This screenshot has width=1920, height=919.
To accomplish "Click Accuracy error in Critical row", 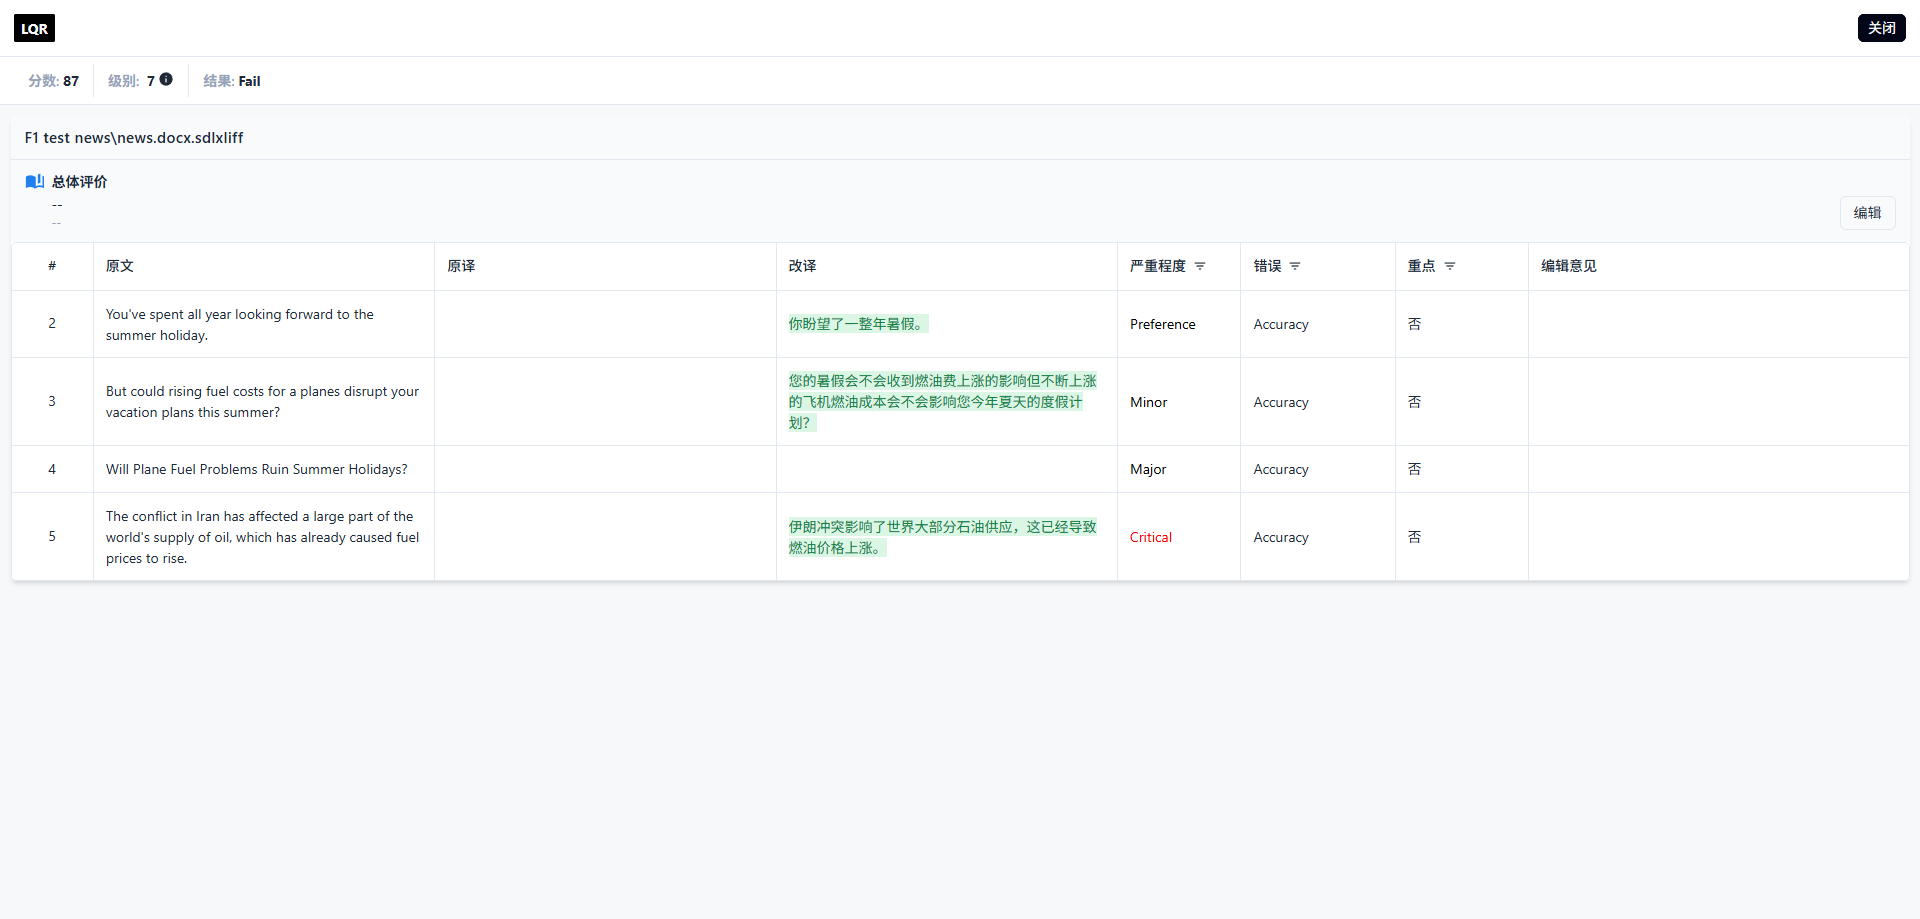I will pos(1281,537).
